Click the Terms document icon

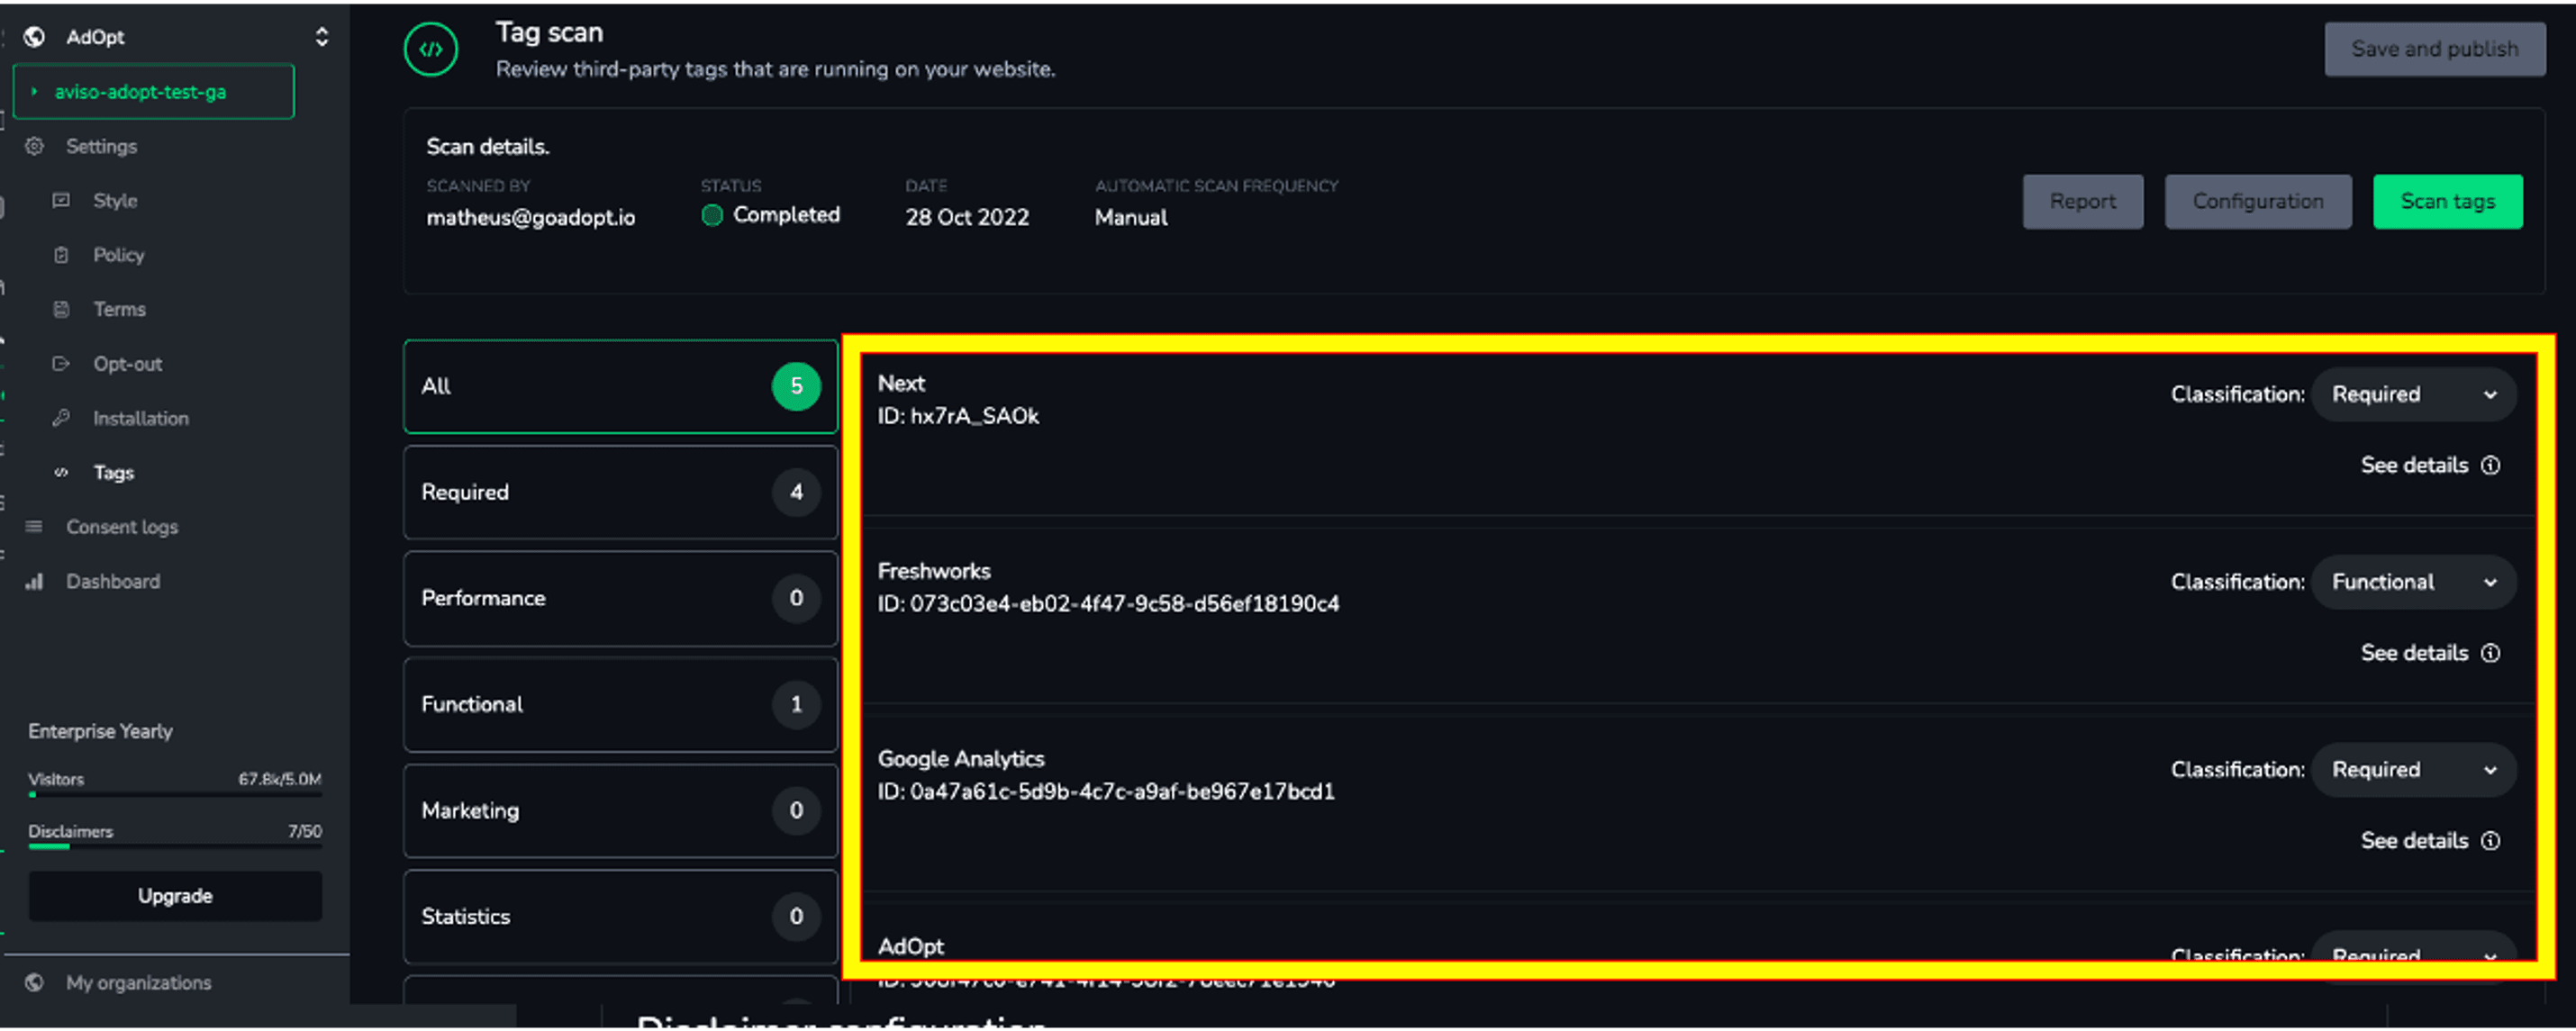(61, 309)
